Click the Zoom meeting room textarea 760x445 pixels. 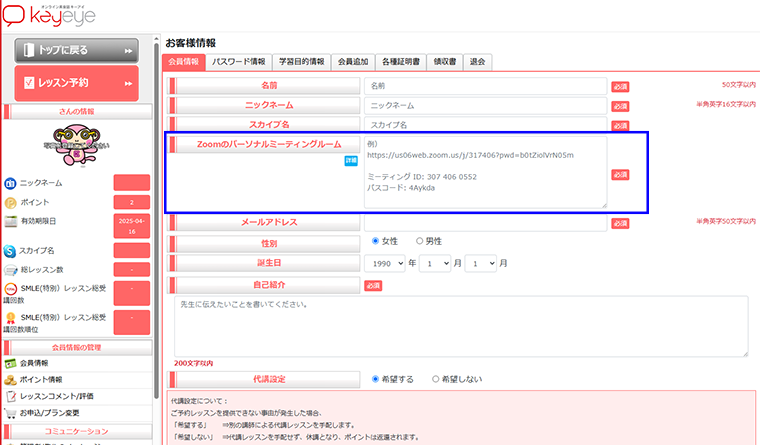486,172
